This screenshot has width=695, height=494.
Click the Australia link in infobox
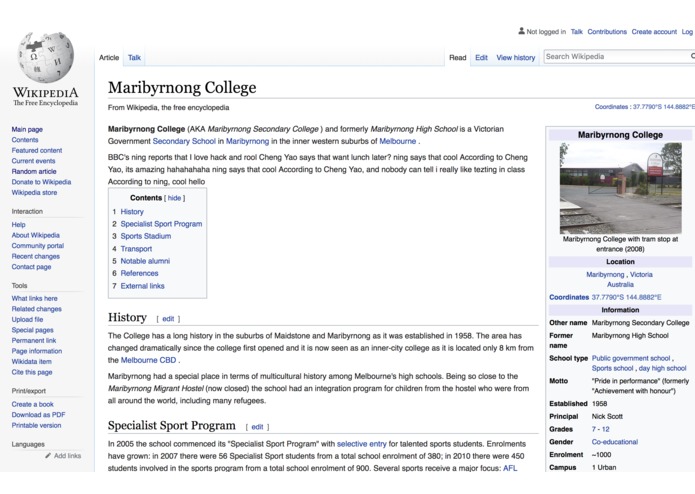point(620,284)
